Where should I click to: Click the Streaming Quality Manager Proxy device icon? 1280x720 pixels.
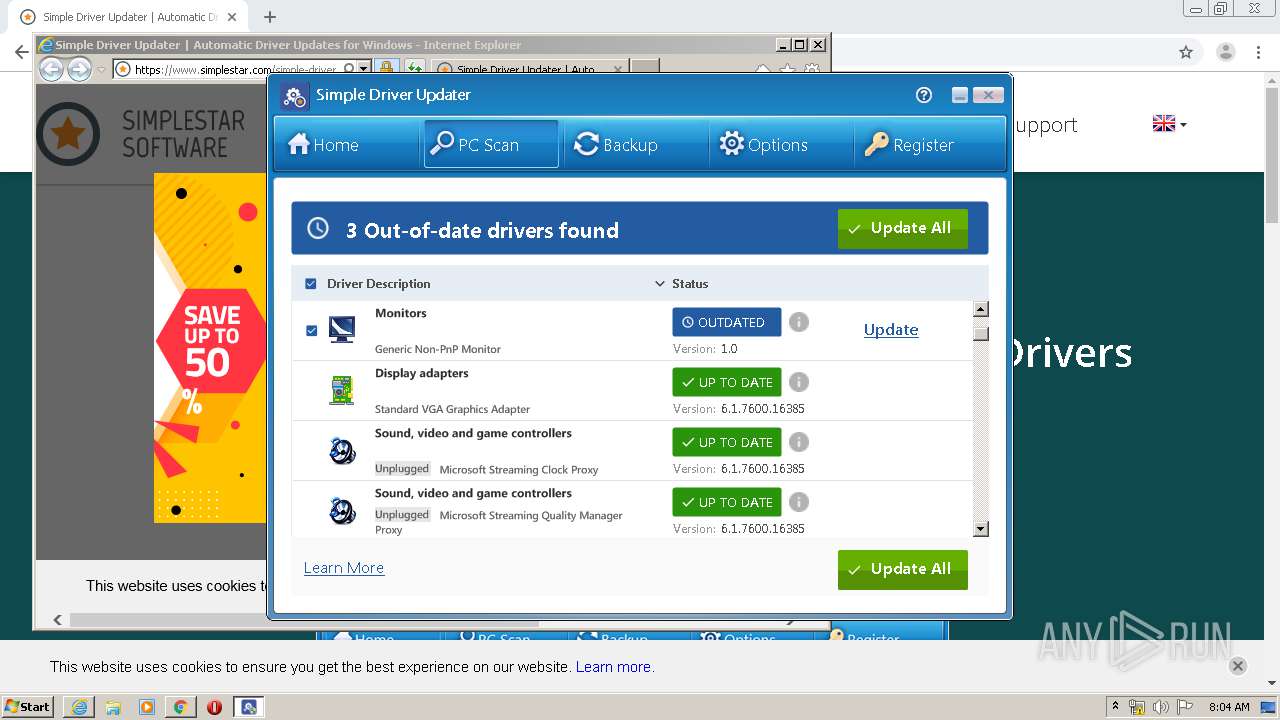pos(342,511)
